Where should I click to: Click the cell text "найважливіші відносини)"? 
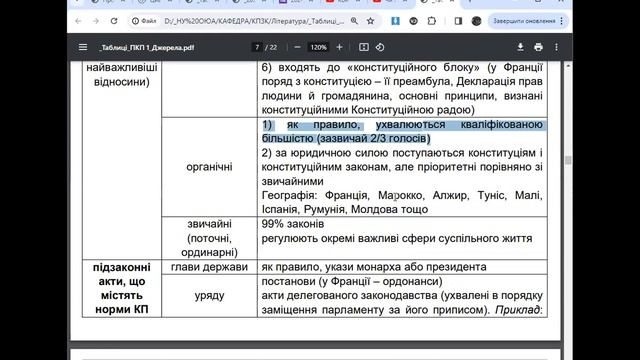(122, 74)
